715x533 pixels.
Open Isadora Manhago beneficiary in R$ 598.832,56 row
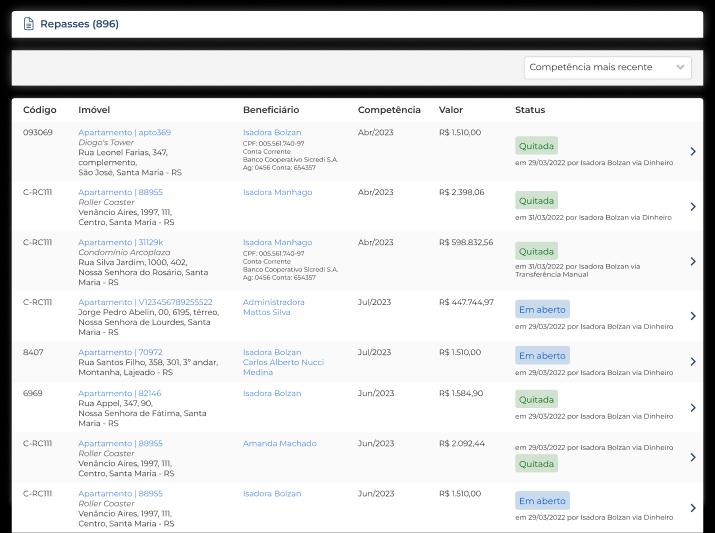(x=277, y=242)
